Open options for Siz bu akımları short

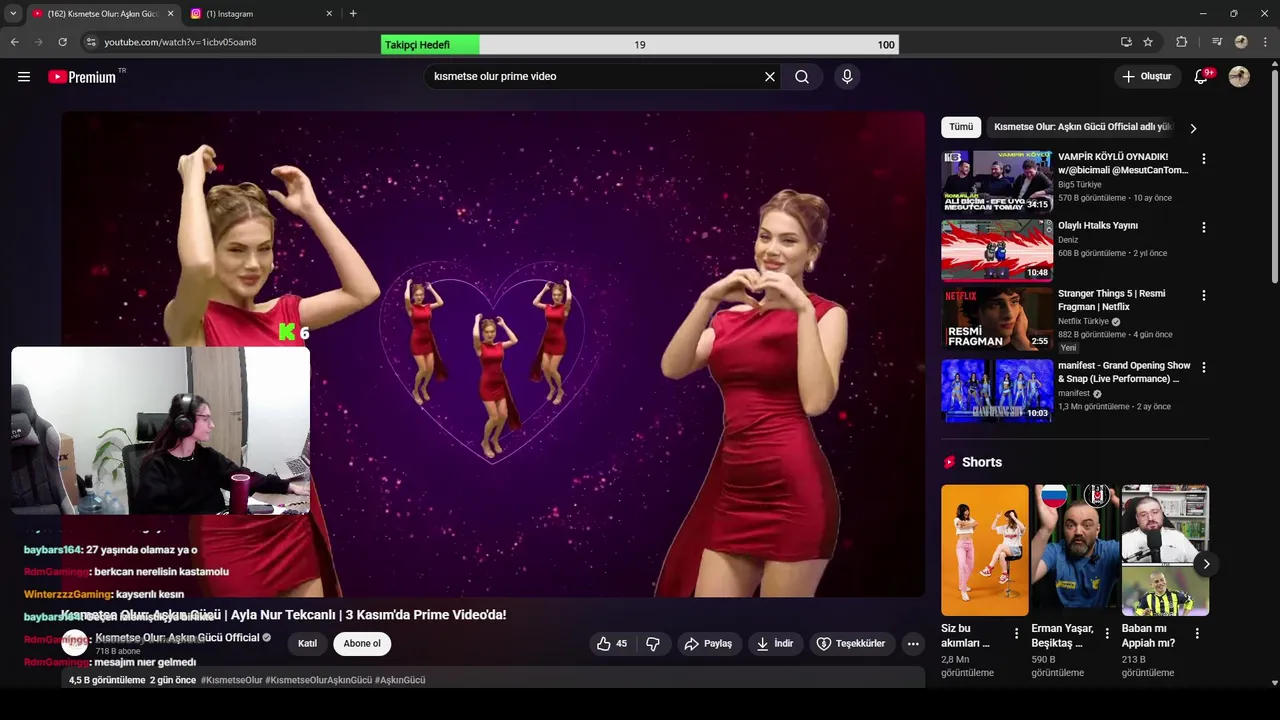click(x=1016, y=633)
